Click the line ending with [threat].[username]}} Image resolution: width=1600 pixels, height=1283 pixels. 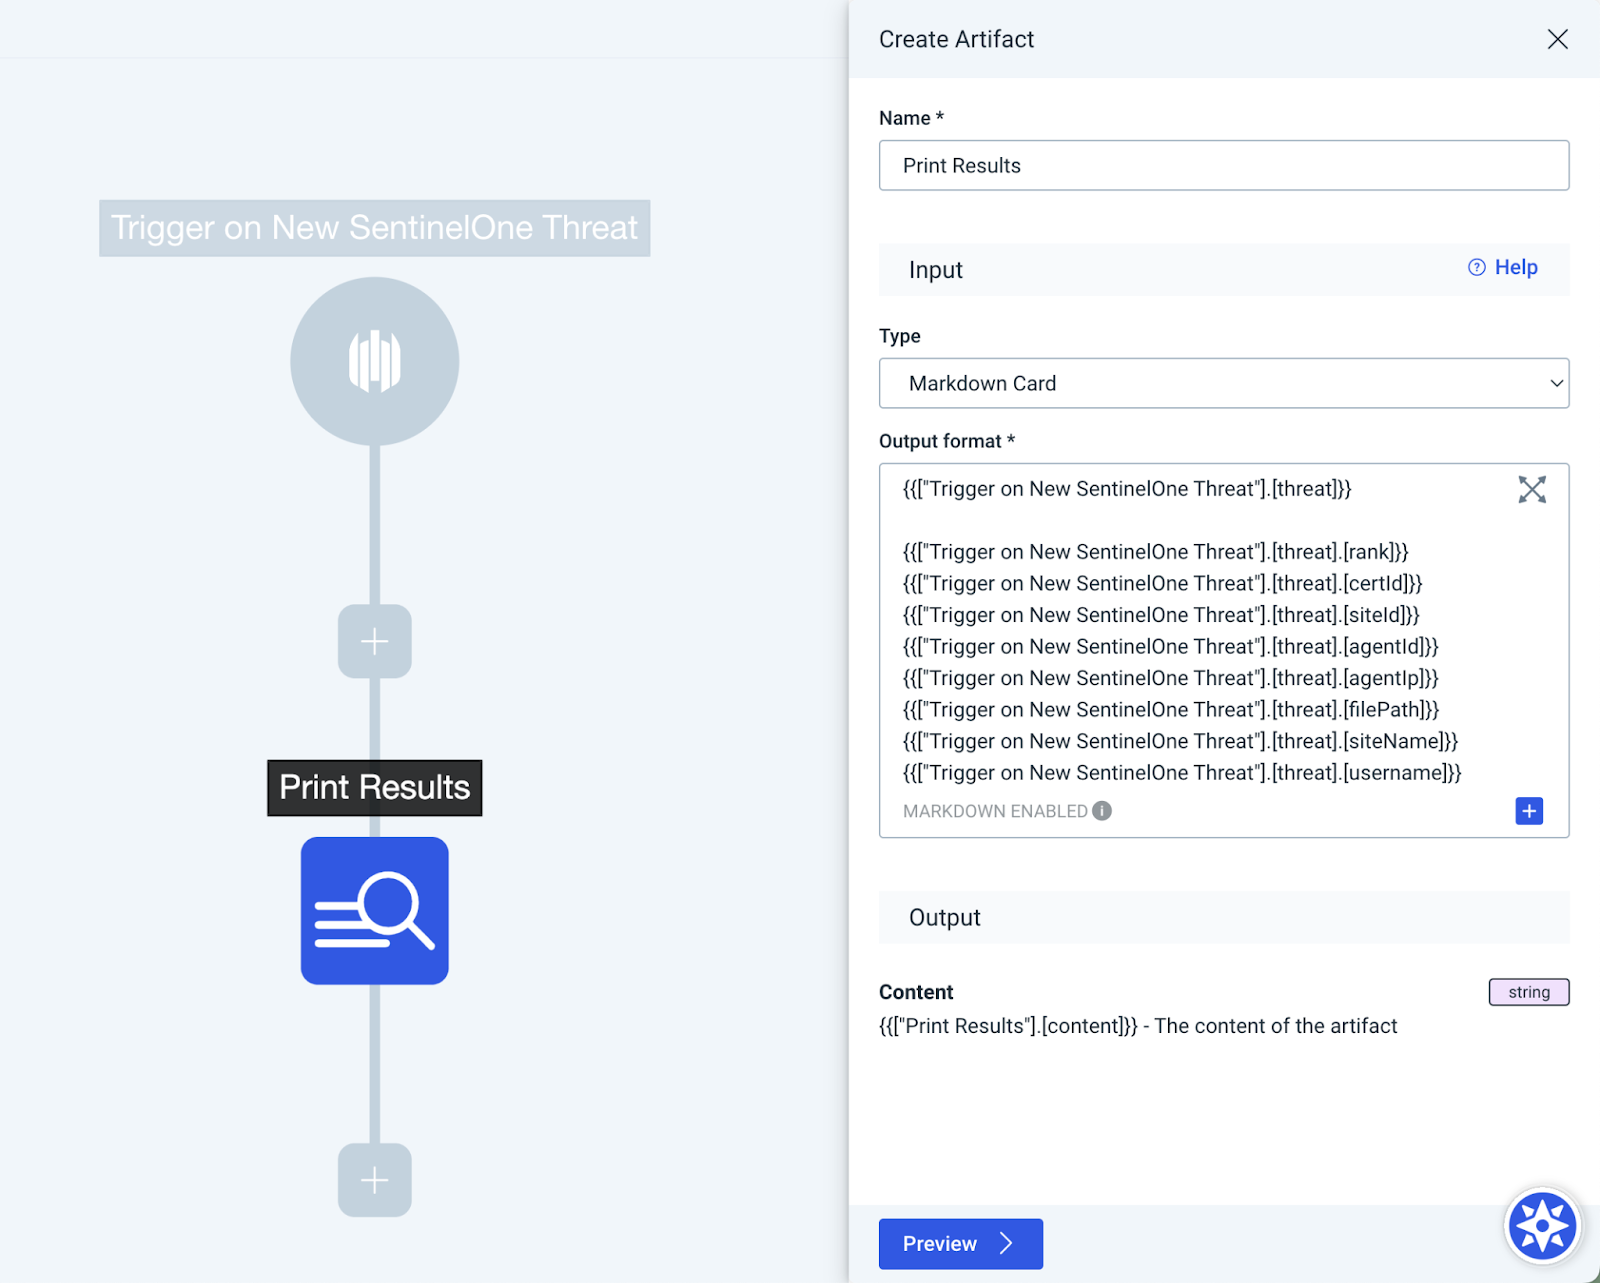1182,773
